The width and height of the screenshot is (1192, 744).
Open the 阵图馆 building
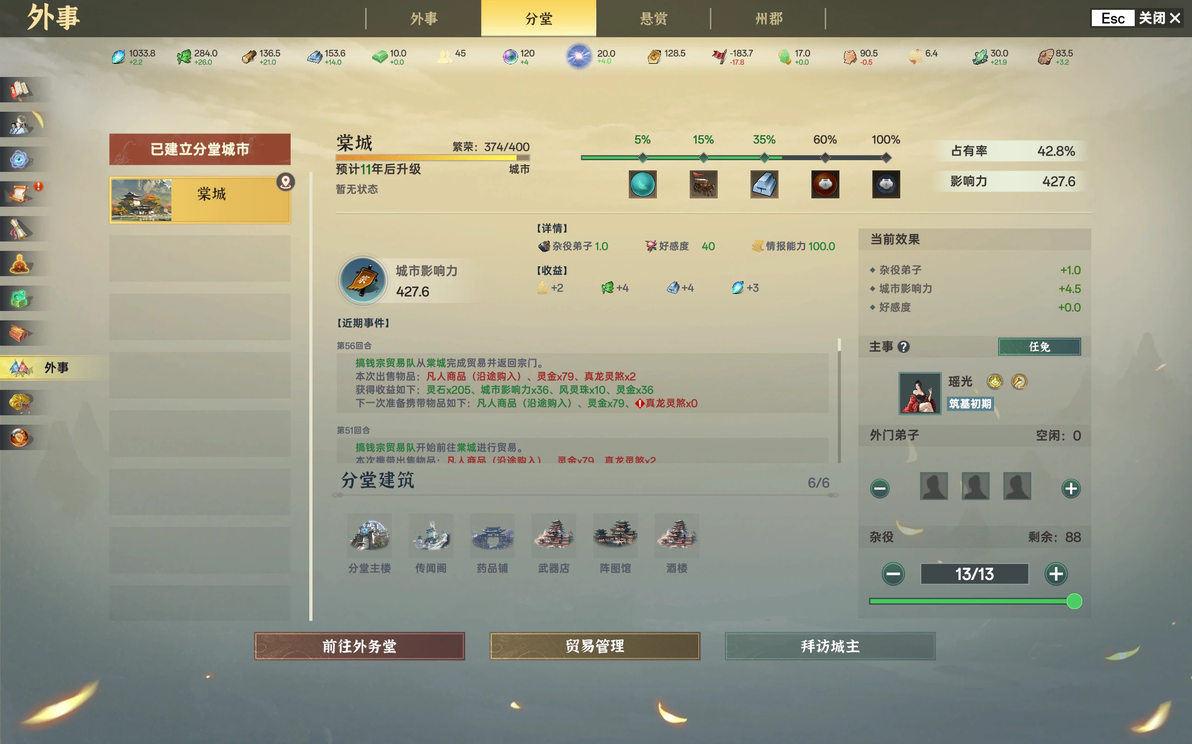(x=615, y=544)
